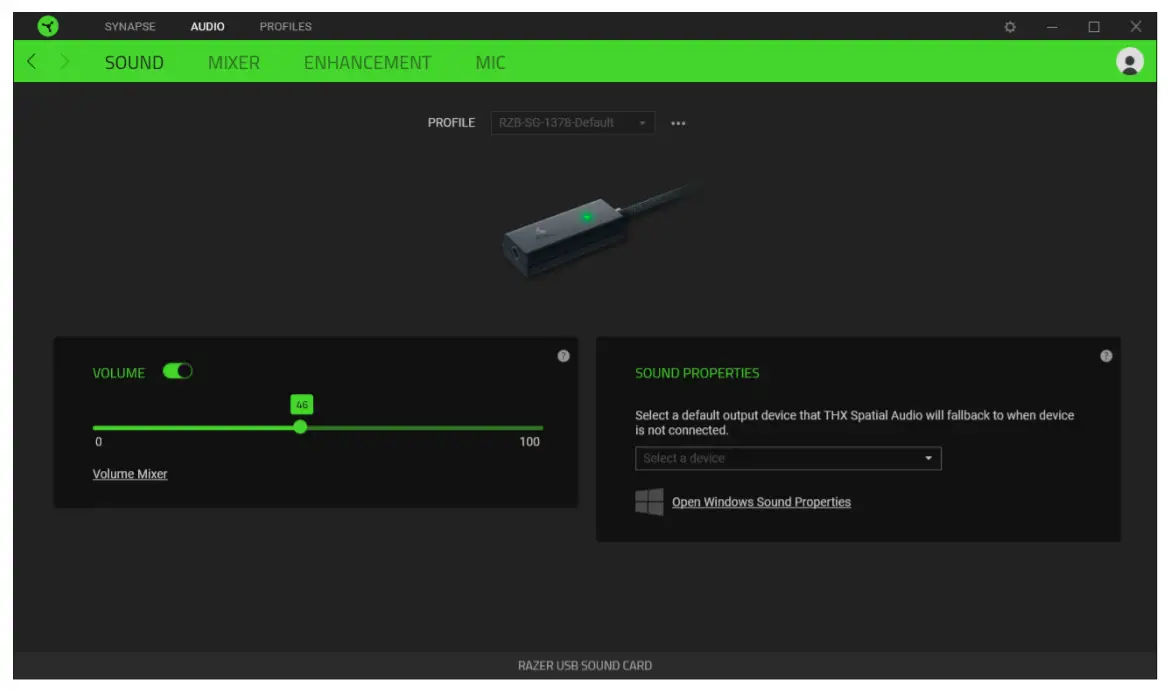Viewport: 1173px width, 693px height.
Task: Open the ENHANCEMENT tab
Action: tap(367, 62)
